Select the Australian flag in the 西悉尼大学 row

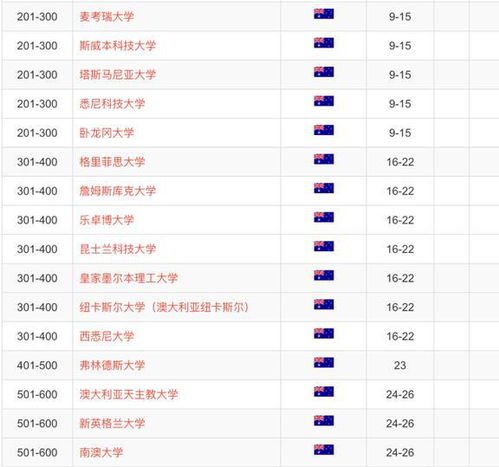[324, 333]
